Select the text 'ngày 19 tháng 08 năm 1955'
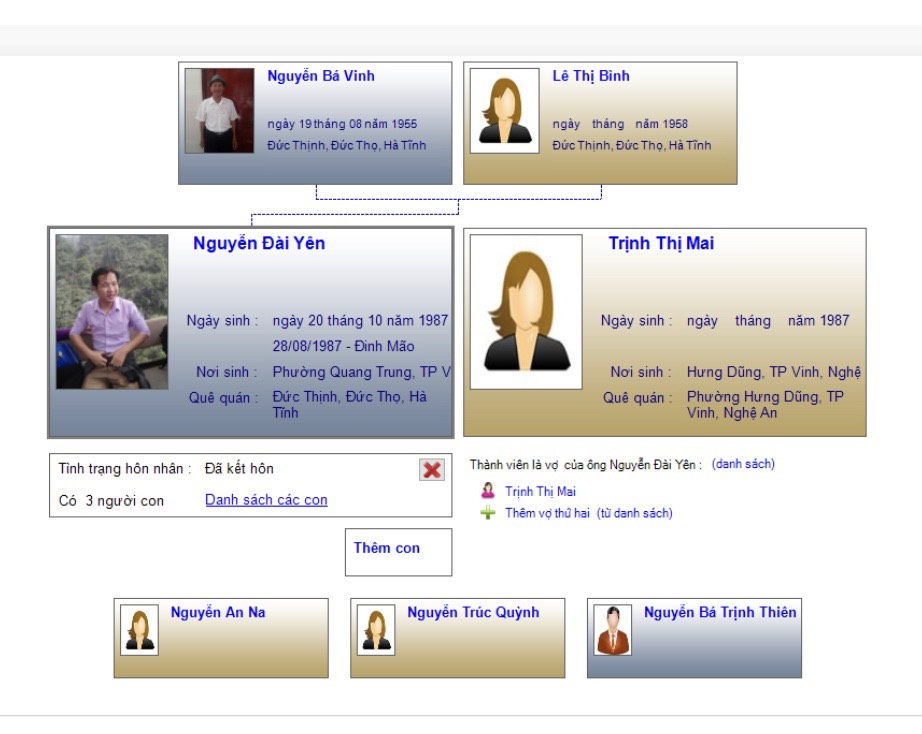Viewport: 922px width, 734px height. 342,124
